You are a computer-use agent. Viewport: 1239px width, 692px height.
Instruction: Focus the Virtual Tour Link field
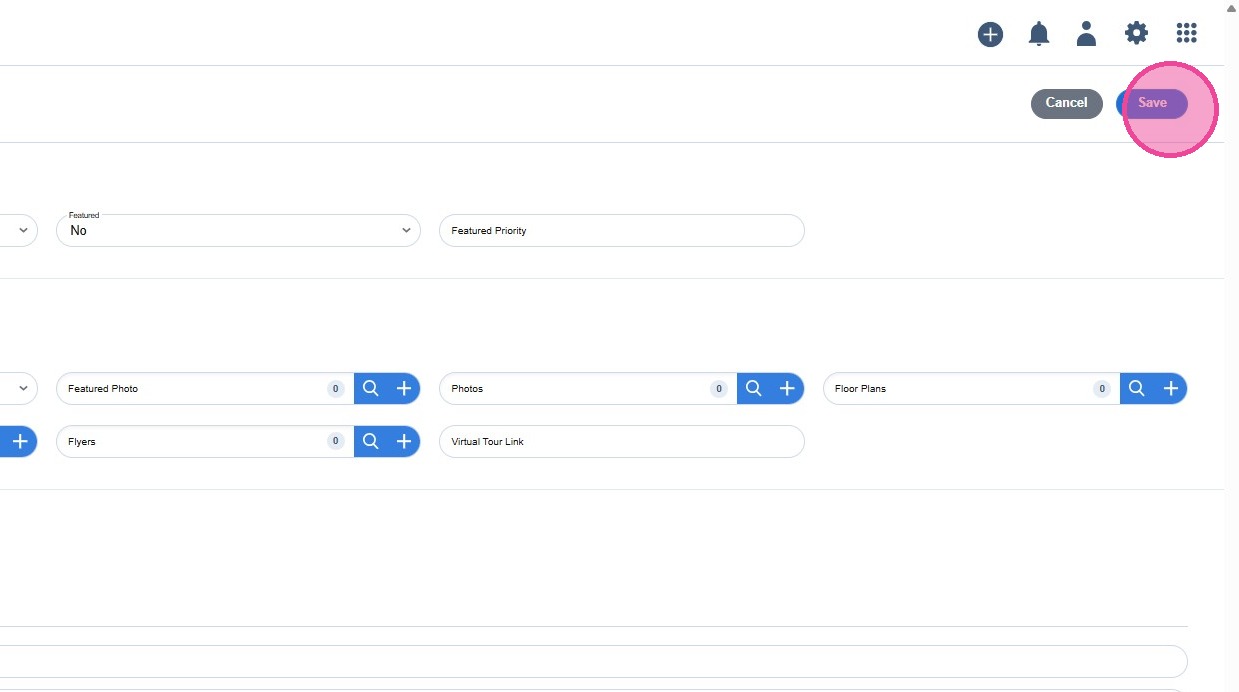coord(622,442)
